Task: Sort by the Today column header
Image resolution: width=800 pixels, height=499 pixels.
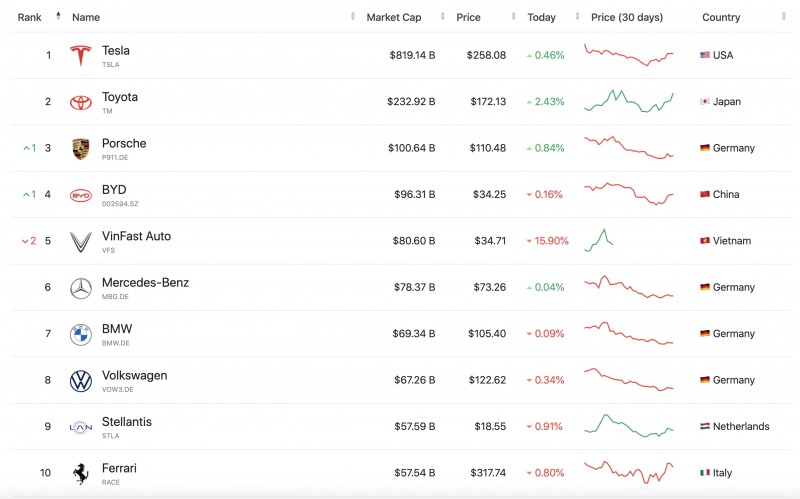Action: [x=541, y=17]
